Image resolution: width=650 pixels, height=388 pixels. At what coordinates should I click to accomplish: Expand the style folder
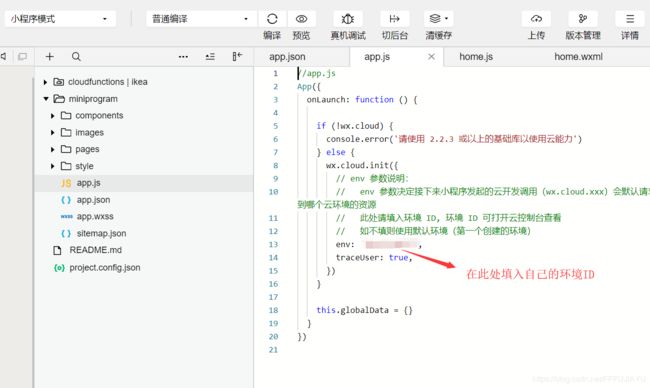pos(53,166)
